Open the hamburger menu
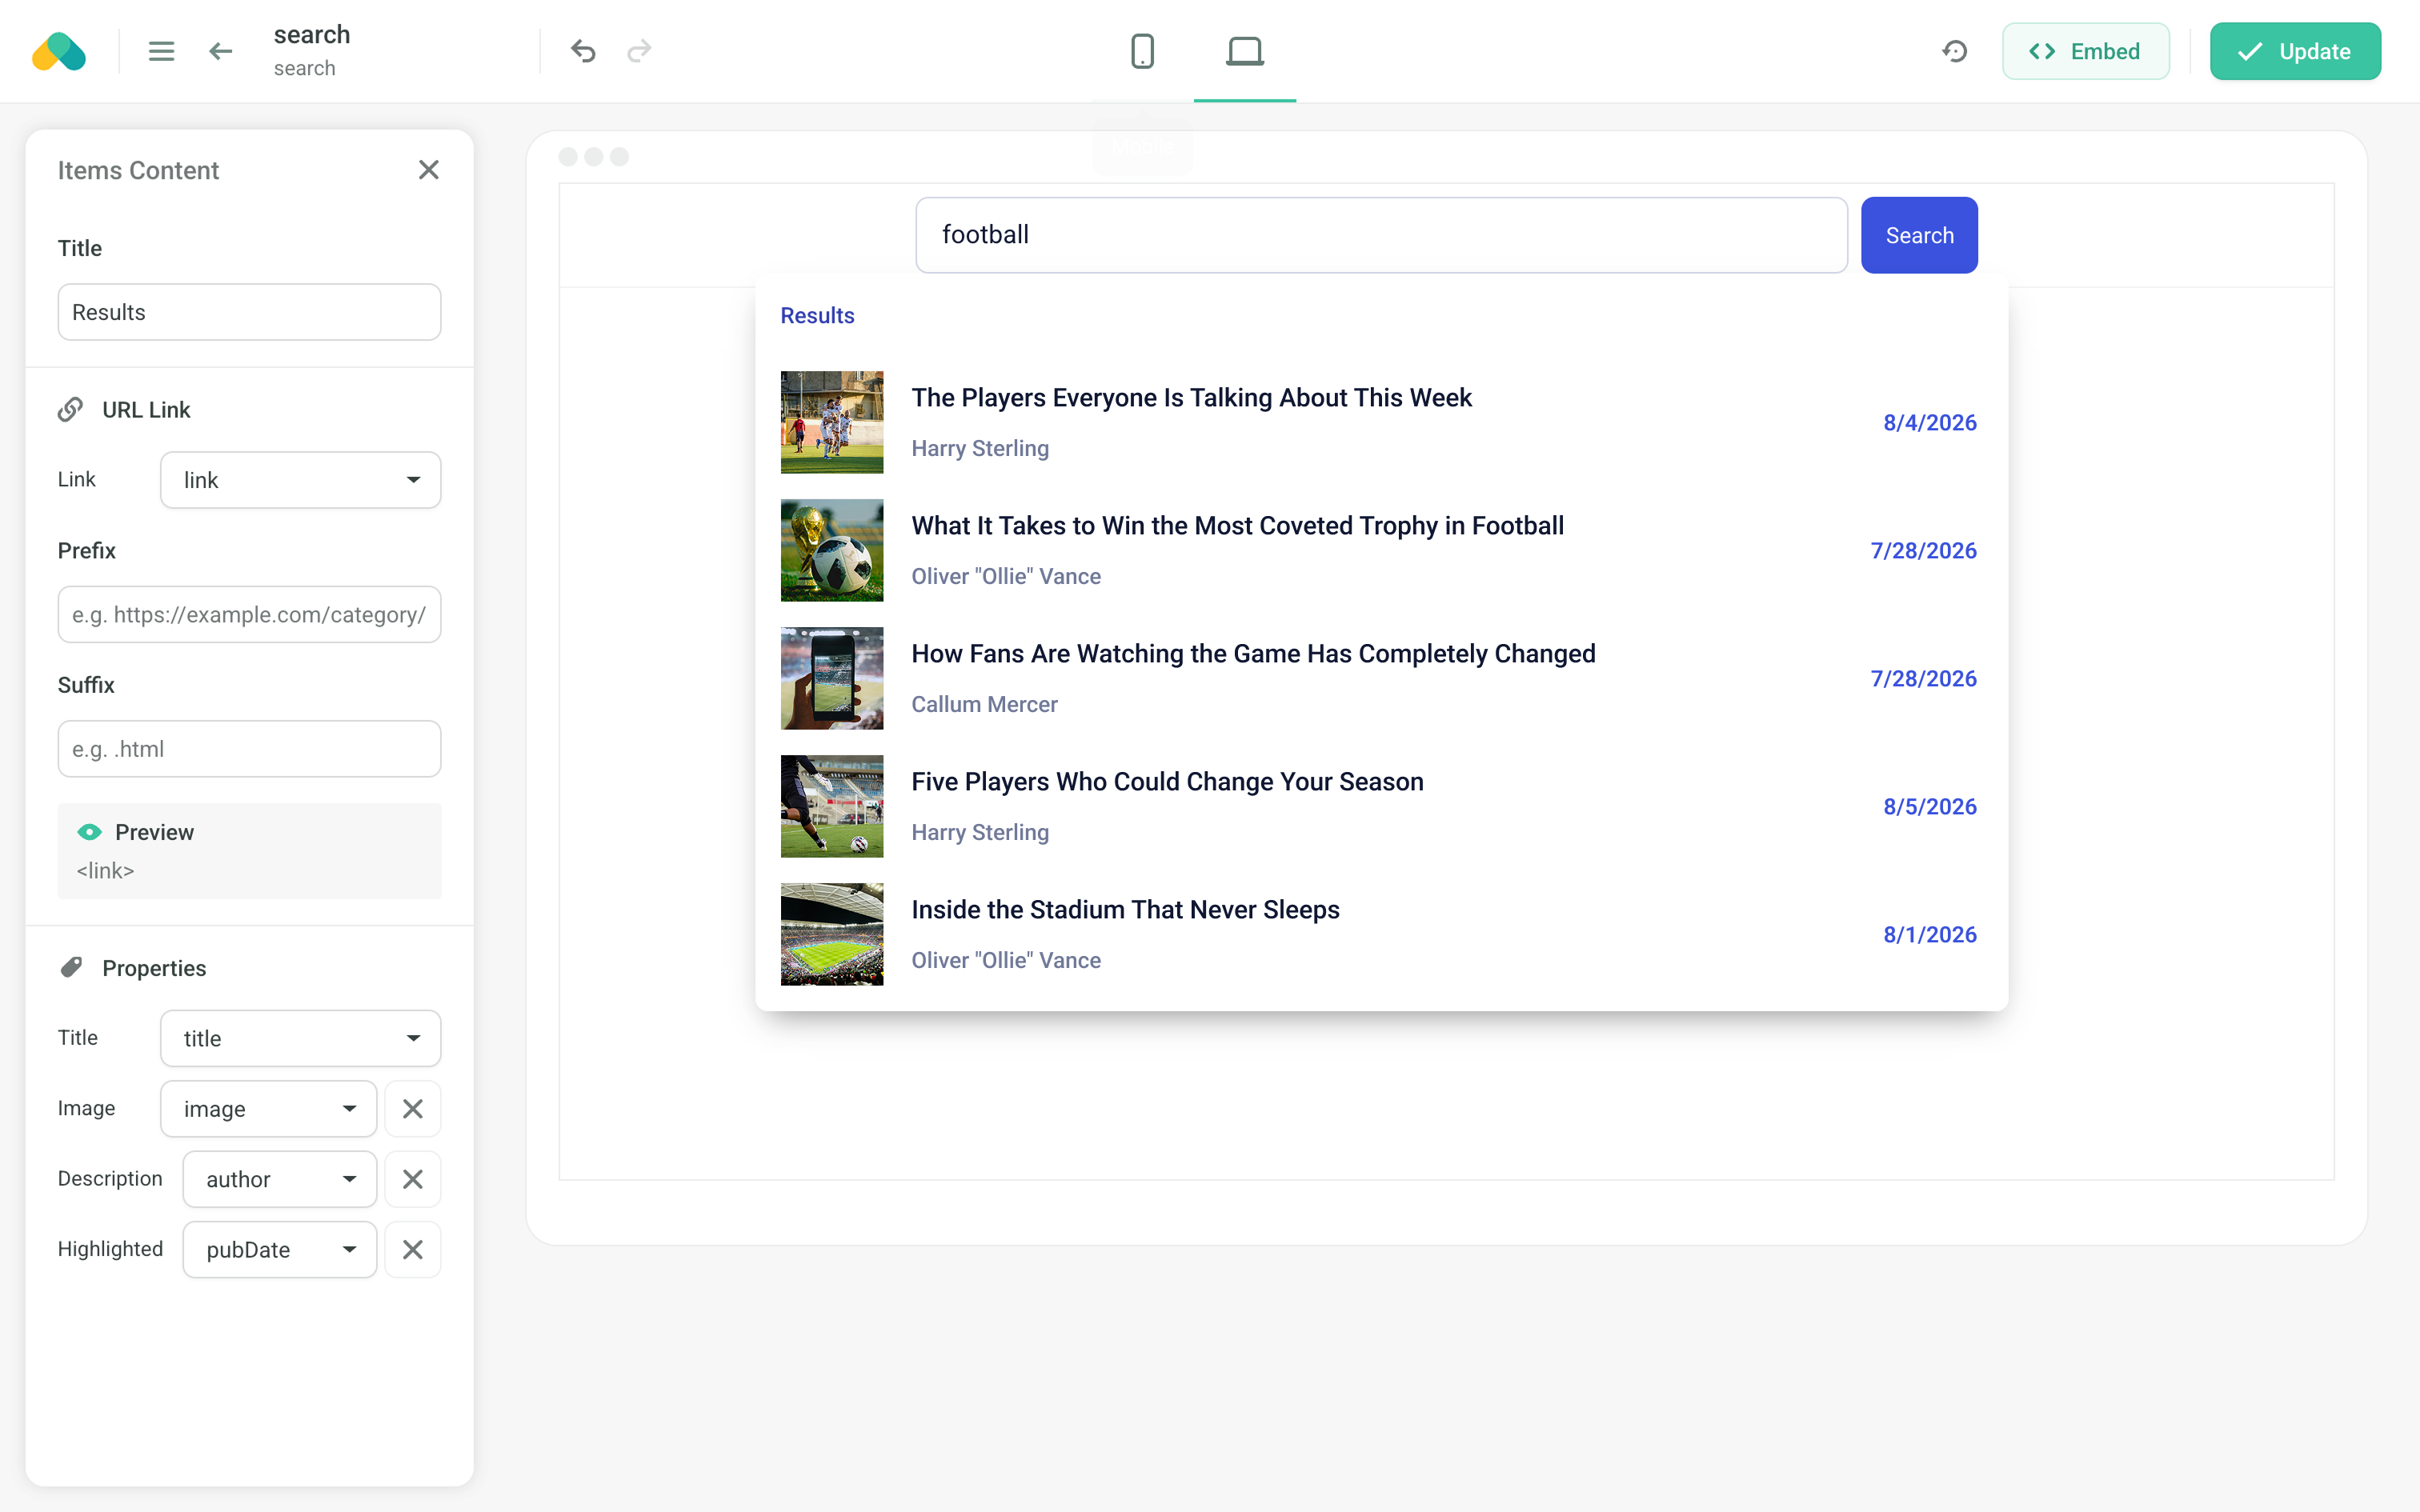The image size is (2420, 1512). coord(161,51)
